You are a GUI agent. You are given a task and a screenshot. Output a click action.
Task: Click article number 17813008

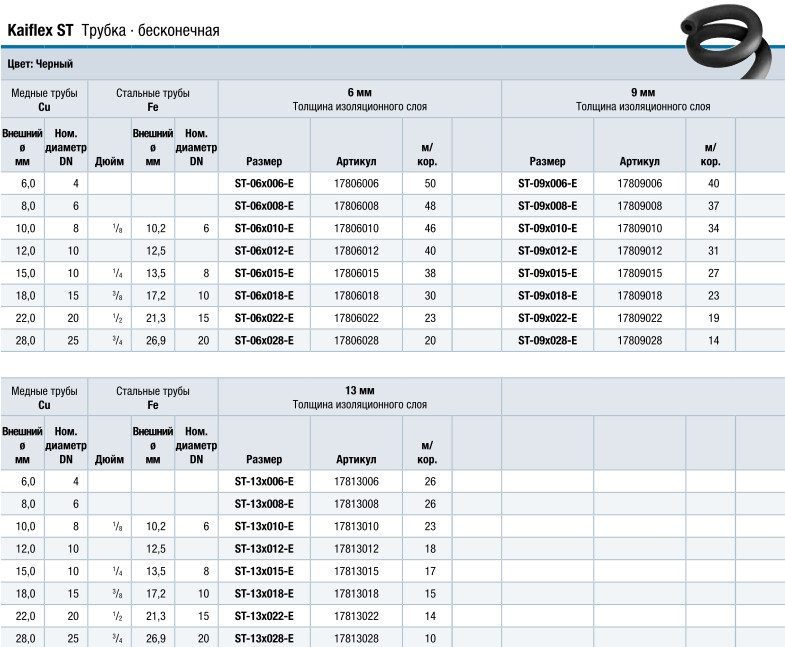tap(356, 504)
